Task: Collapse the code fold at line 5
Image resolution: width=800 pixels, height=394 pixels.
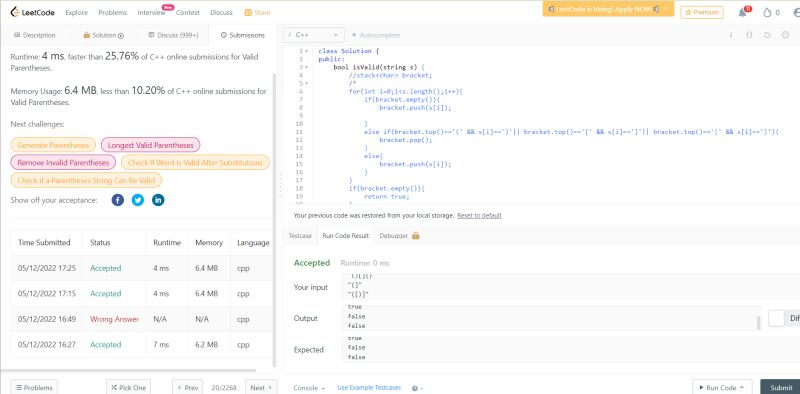Action: coord(306,83)
